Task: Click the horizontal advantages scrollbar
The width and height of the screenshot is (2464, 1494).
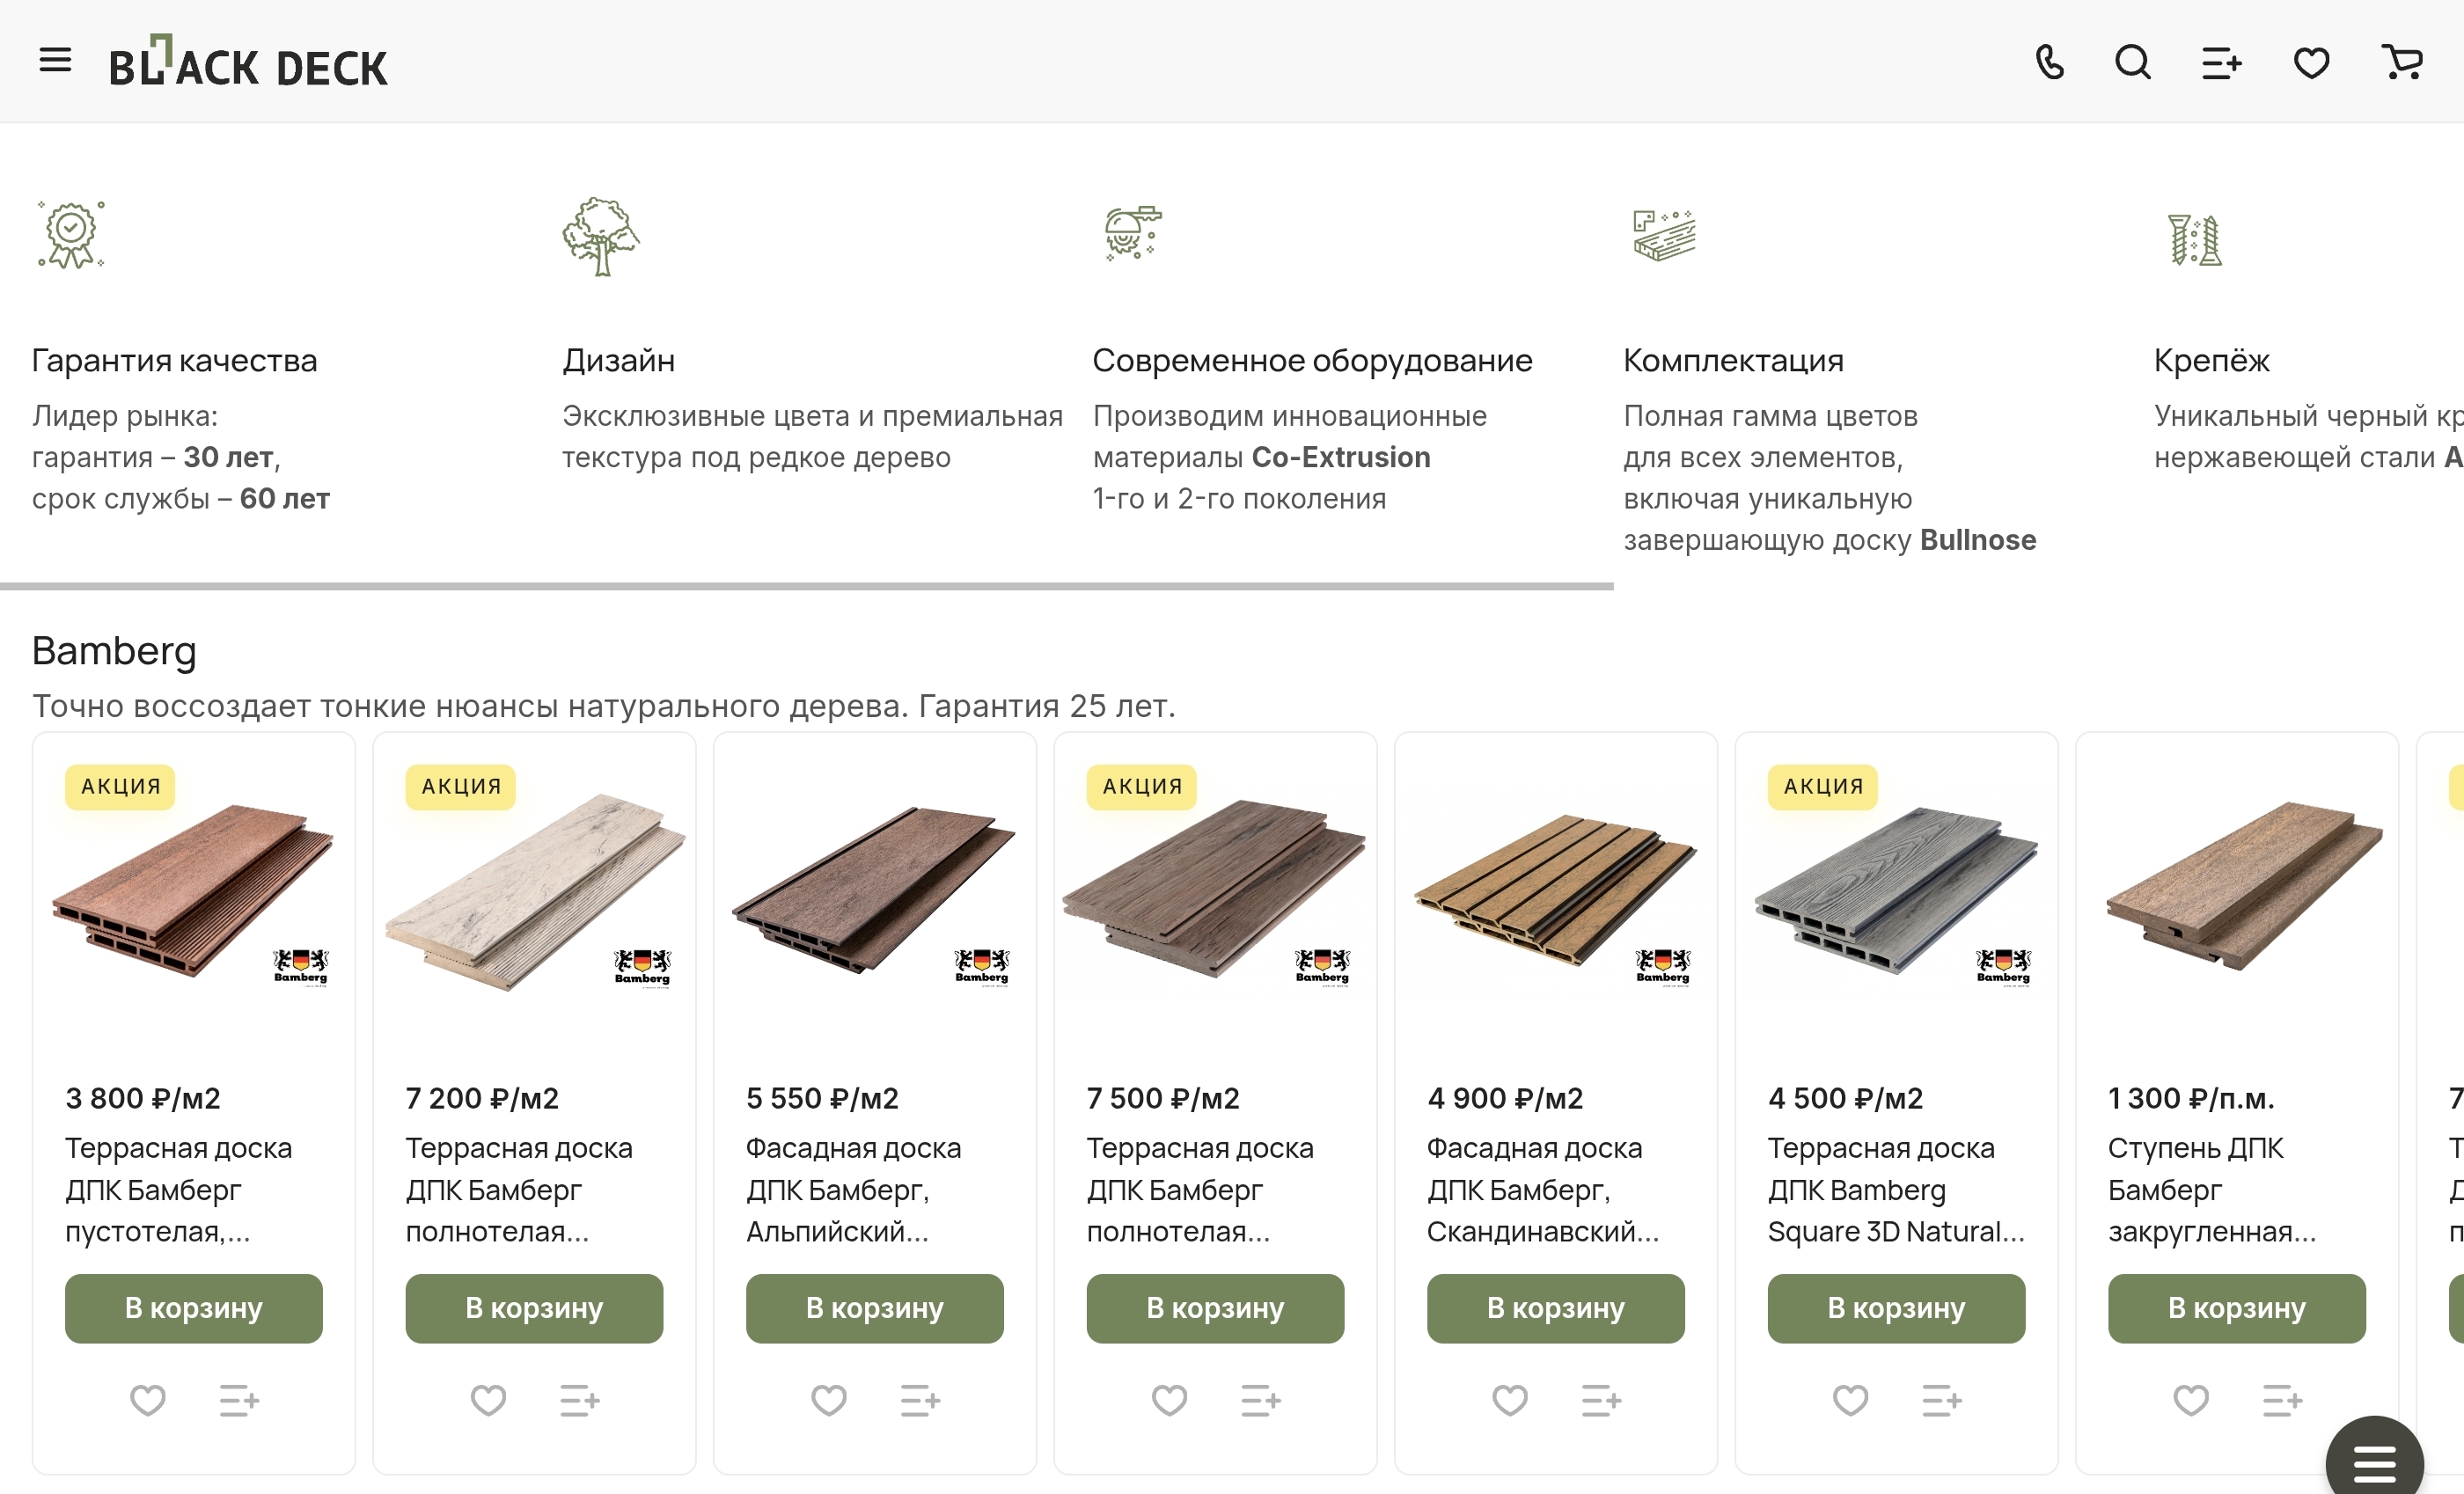Action: click(806, 587)
